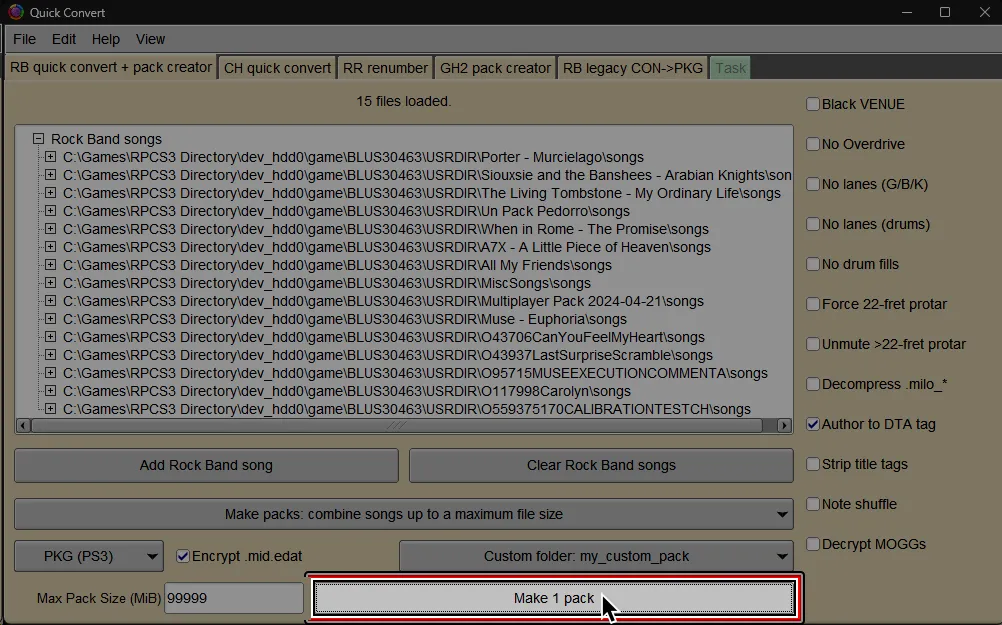Click the Add Rock Band song button
Viewport: 1002px width, 625px height.
[x=206, y=465]
